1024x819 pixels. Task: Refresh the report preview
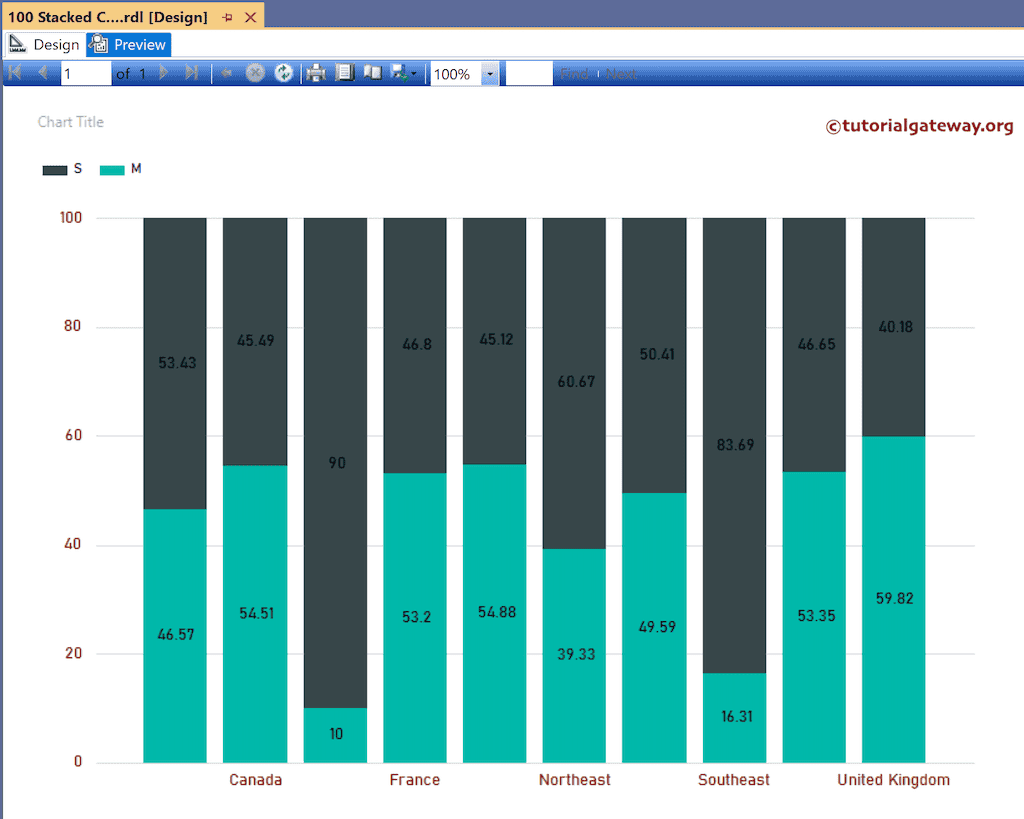pos(285,73)
